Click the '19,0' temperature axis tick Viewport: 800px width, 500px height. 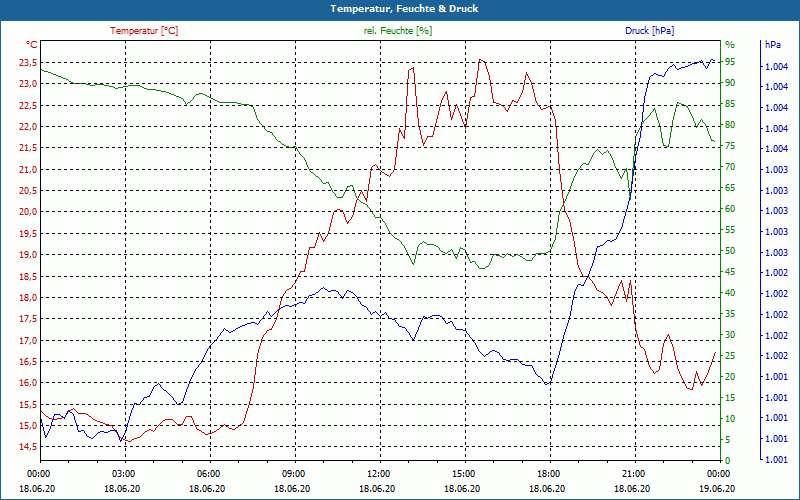click(29, 255)
